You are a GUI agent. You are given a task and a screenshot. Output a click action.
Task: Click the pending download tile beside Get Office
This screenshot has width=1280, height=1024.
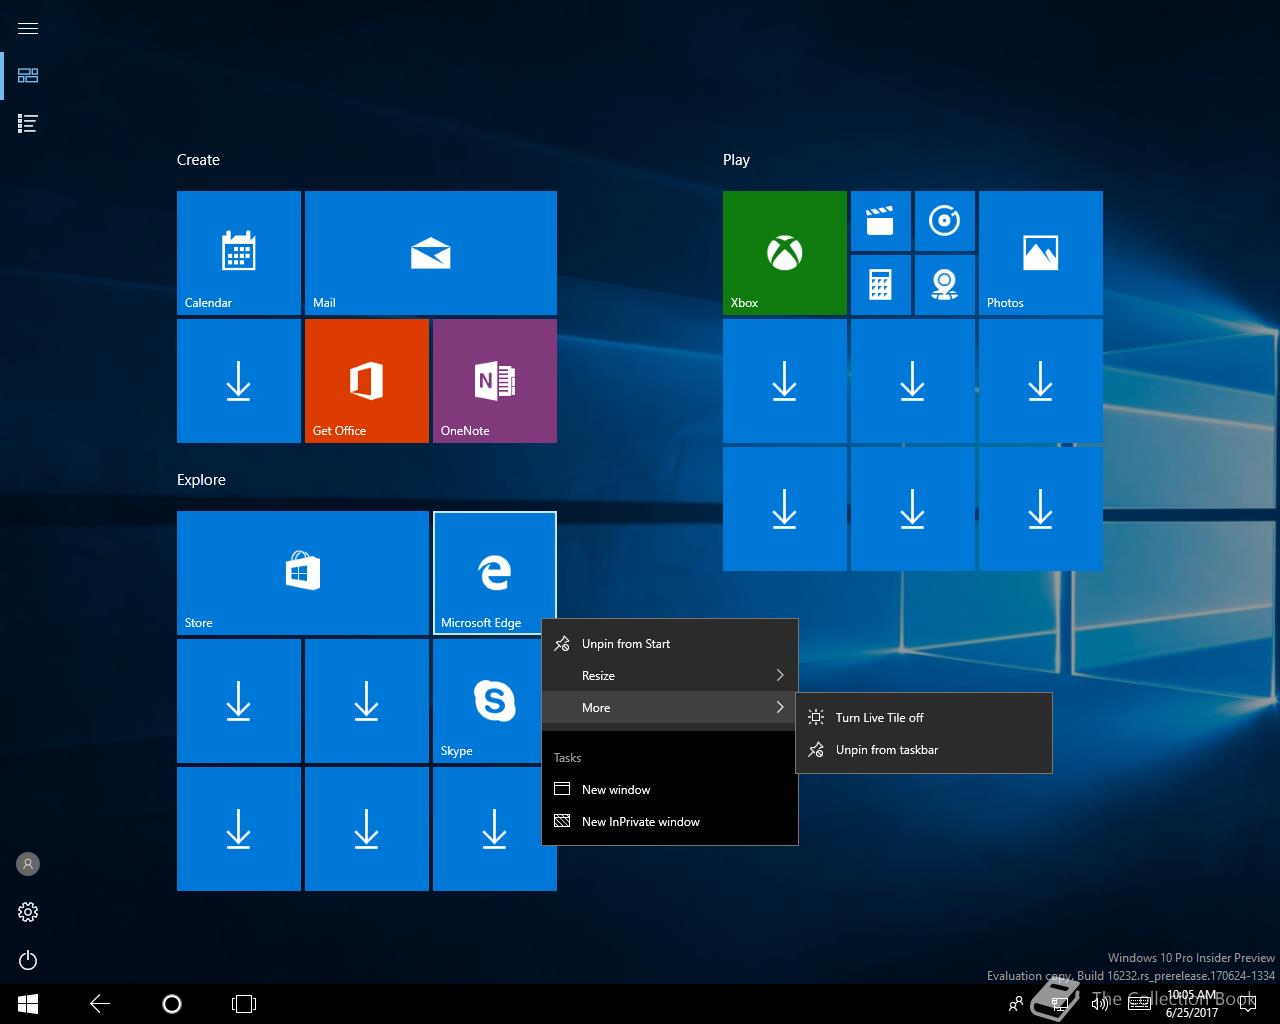click(x=239, y=381)
